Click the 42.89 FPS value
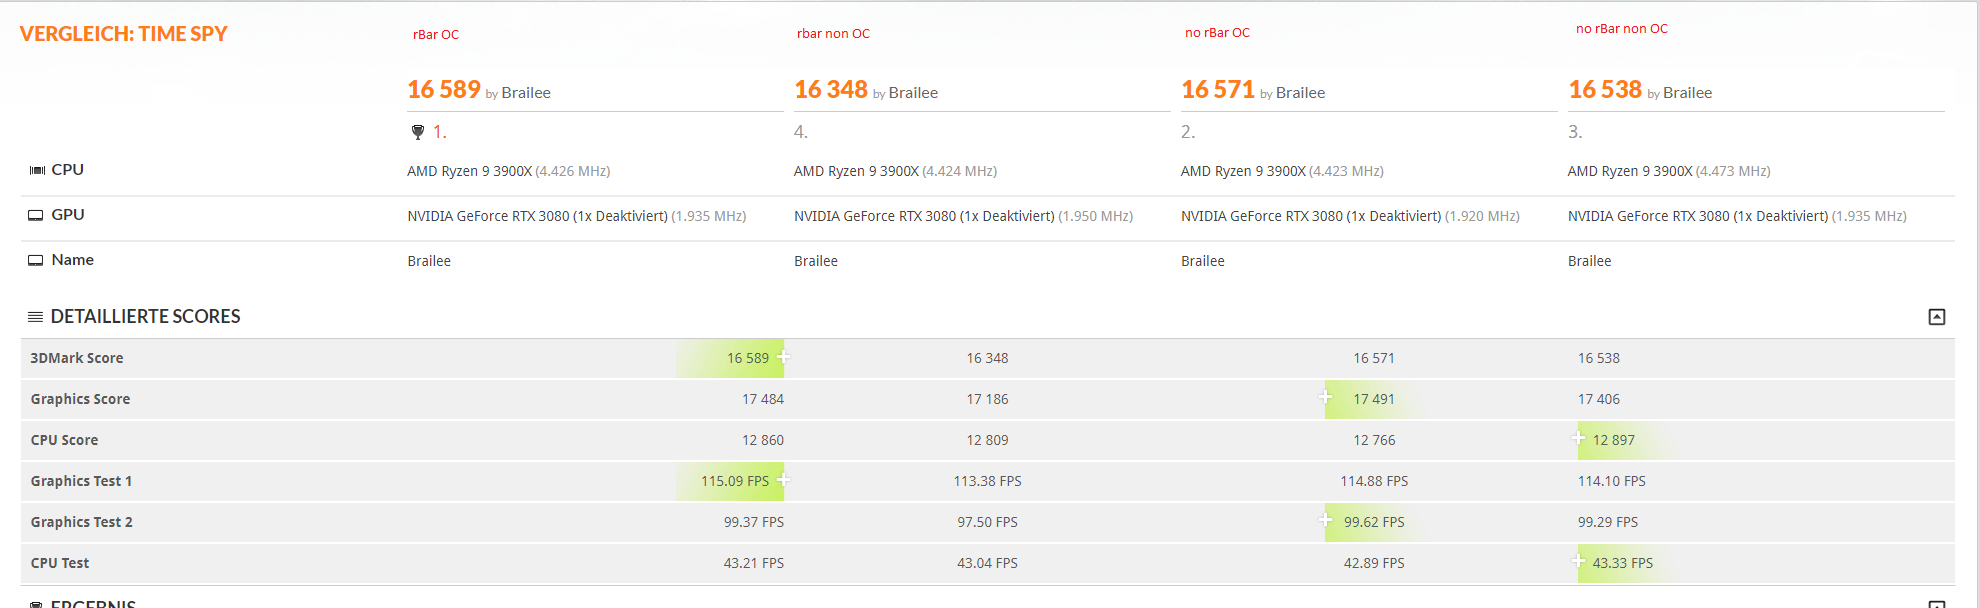This screenshot has width=1980, height=608. (1374, 563)
